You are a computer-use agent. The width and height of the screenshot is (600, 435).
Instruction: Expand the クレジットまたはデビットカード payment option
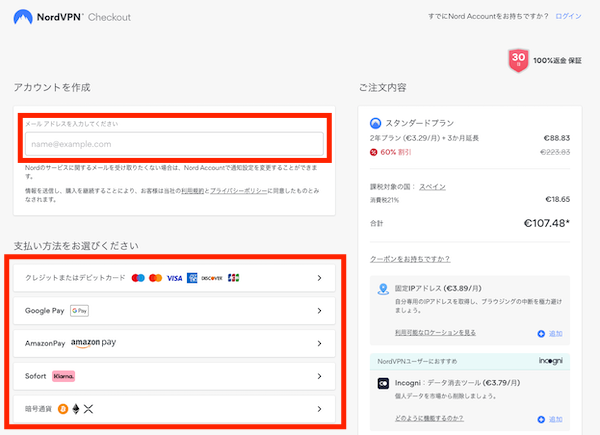tap(174, 278)
